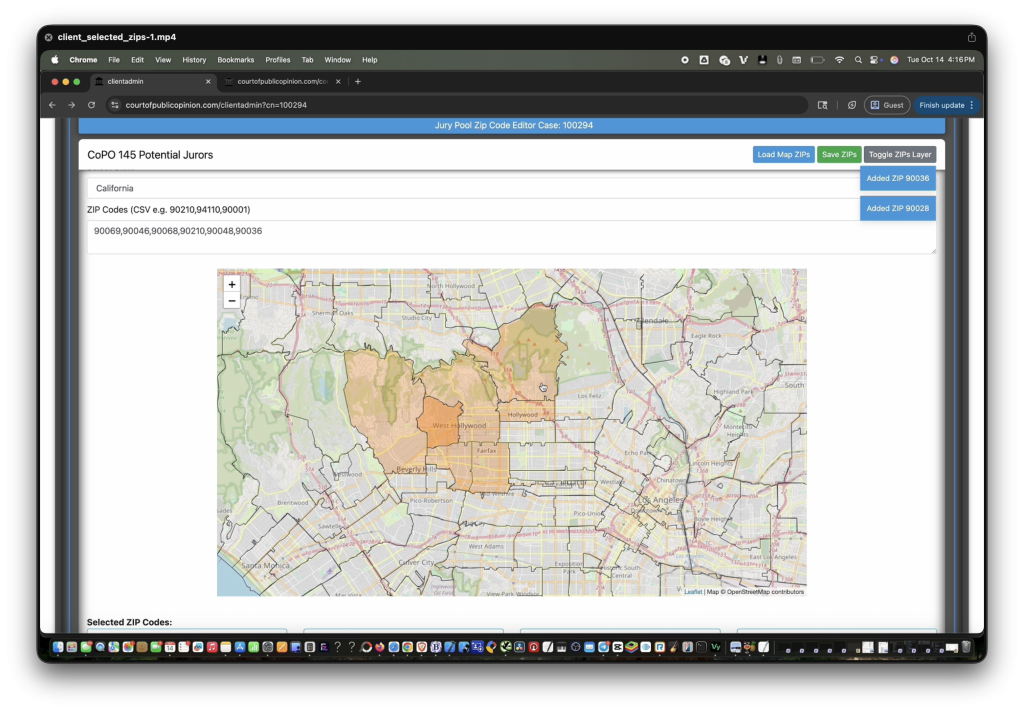
Task: Open the Edit menu
Action: click(x=137, y=59)
